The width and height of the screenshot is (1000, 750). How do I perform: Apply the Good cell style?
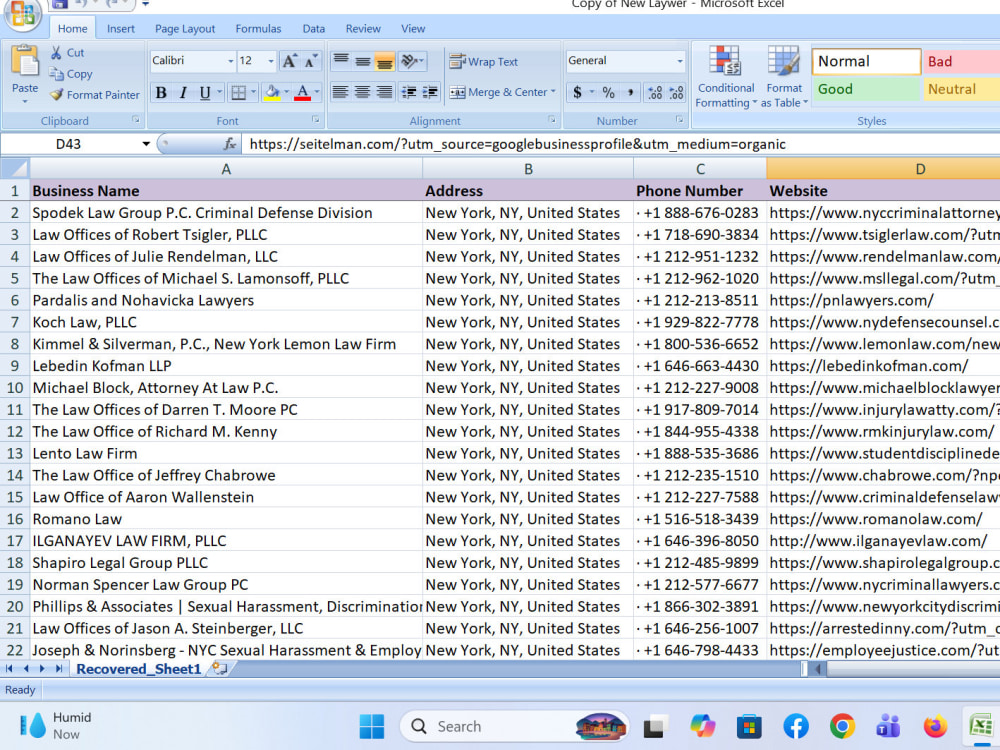click(x=866, y=89)
